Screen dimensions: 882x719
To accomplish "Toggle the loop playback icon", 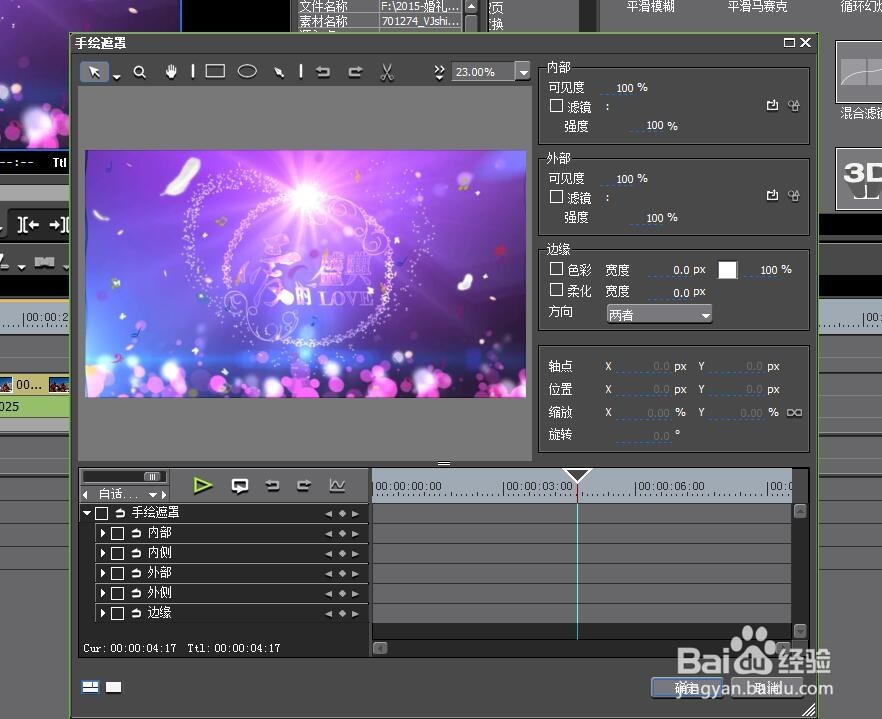I will [x=240, y=486].
